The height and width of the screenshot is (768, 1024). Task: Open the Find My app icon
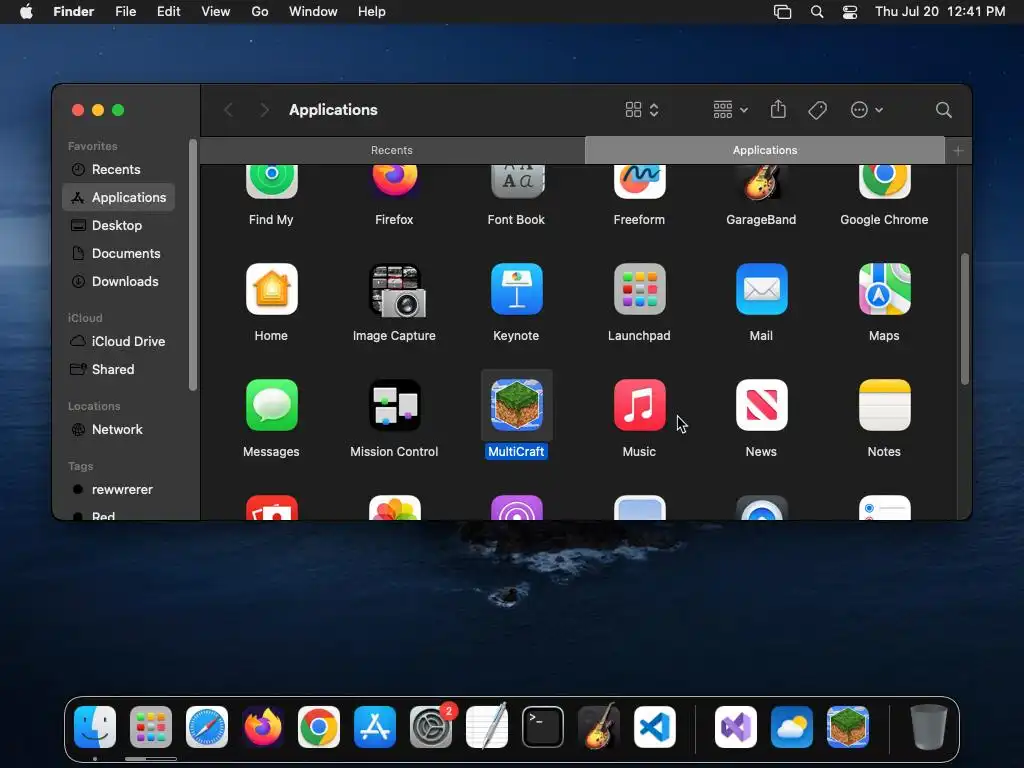tap(271, 182)
